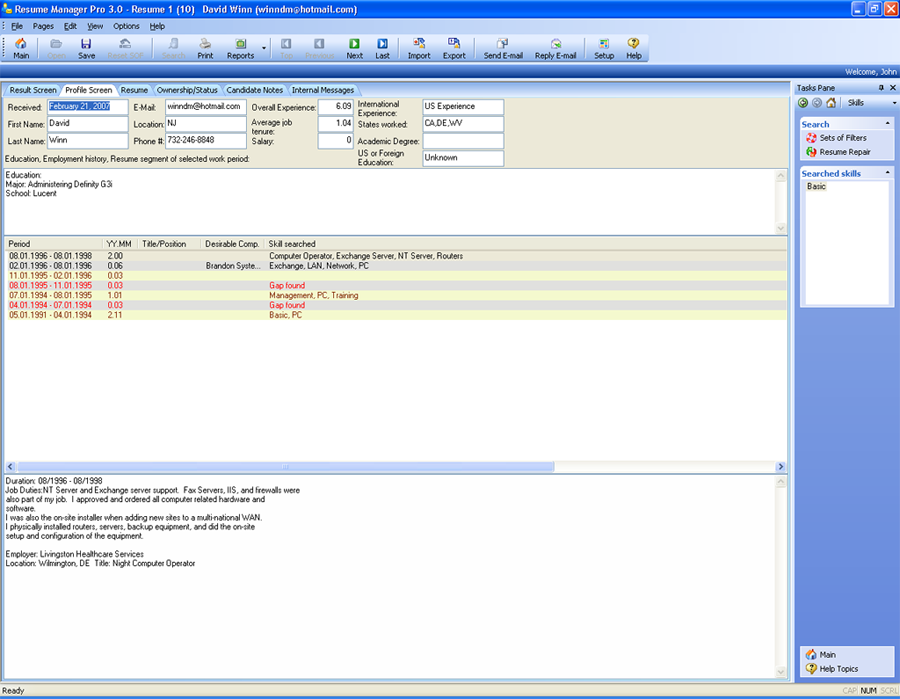
Task: Click the States worked field
Action: pos(463,123)
